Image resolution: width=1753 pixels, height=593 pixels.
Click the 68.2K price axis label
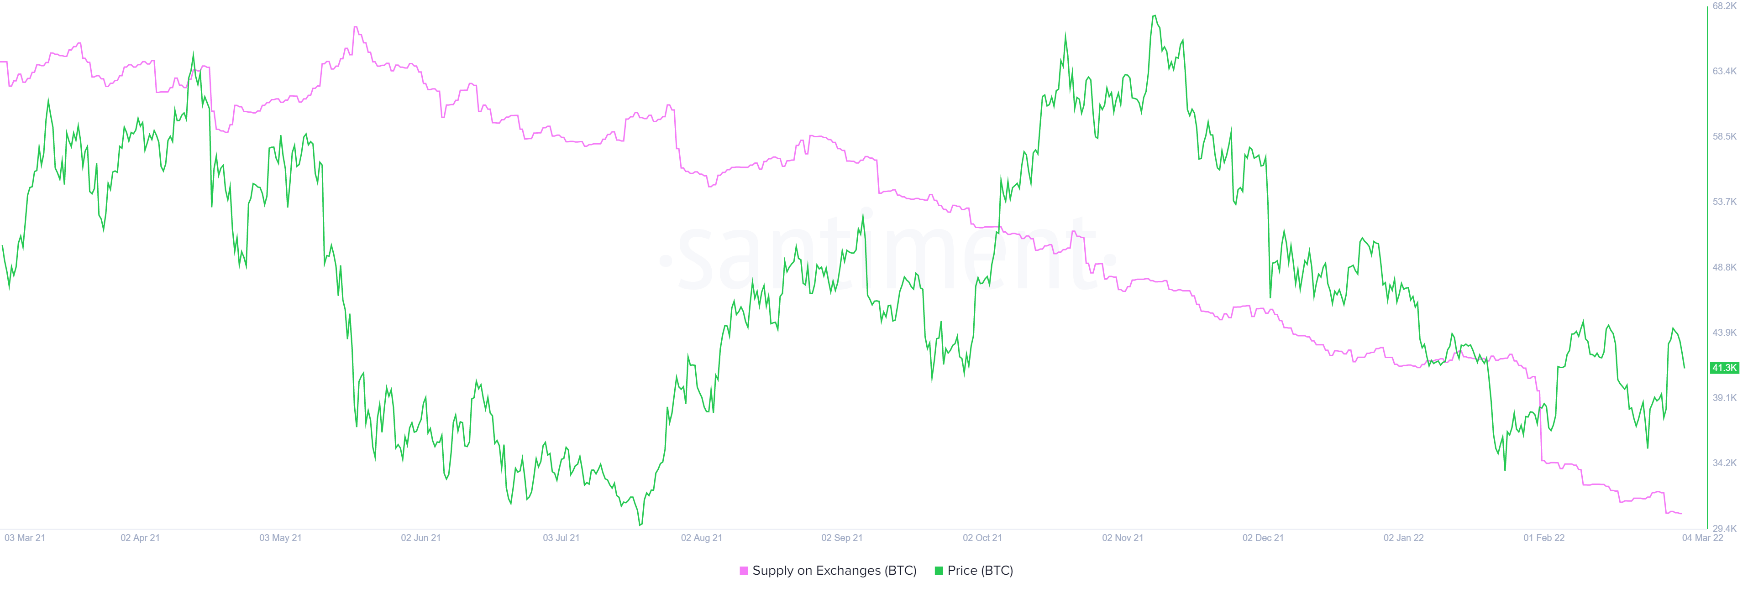tap(1725, 6)
